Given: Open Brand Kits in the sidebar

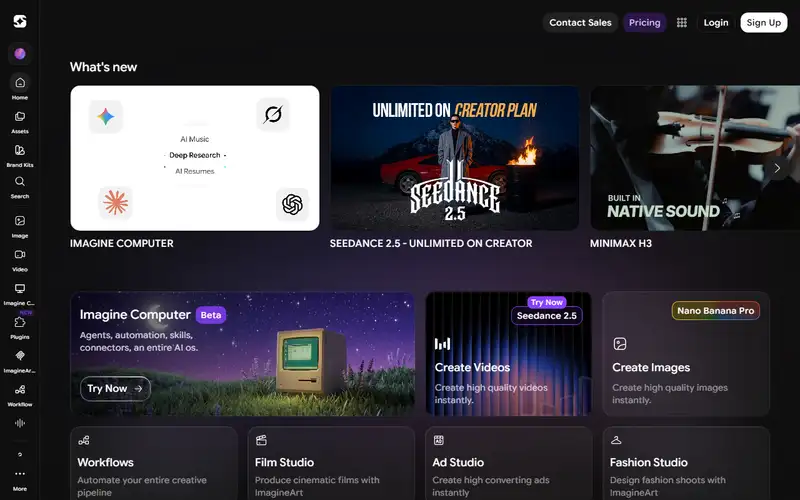Looking at the screenshot, I should tap(20, 156).
